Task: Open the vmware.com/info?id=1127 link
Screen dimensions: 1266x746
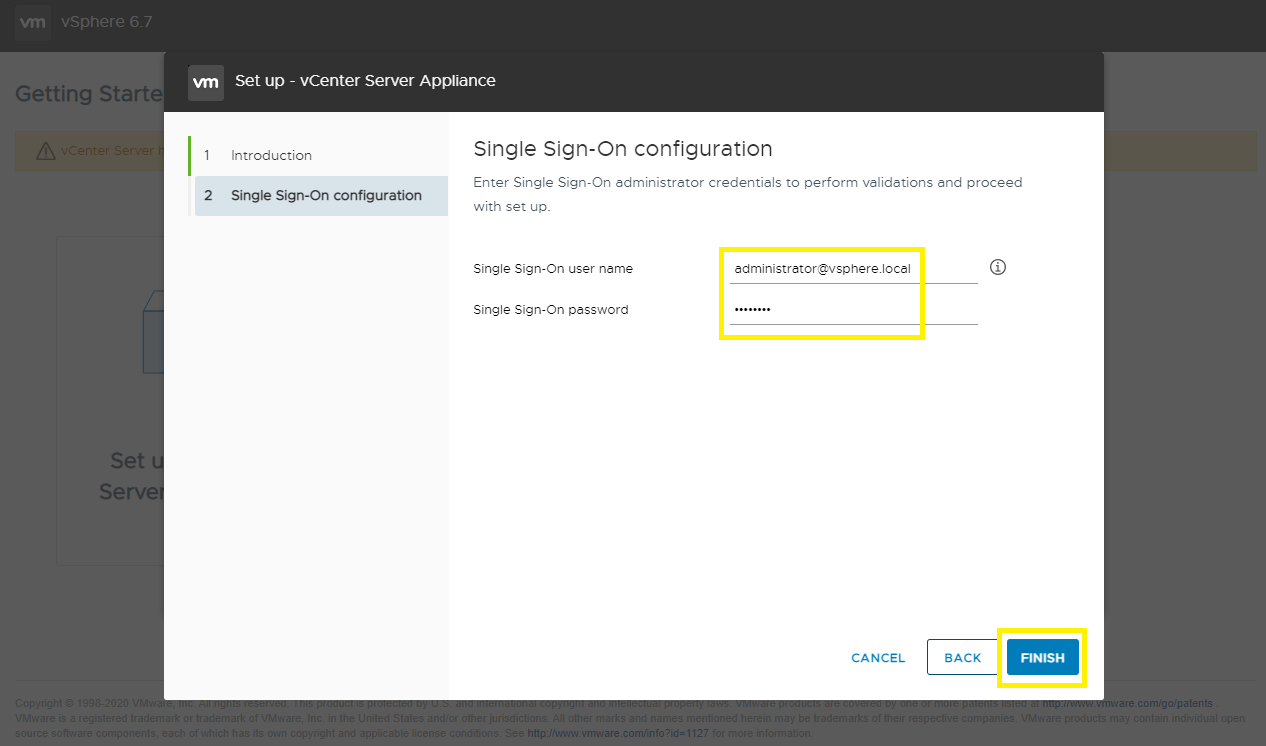Action: [x=617, y=732]
